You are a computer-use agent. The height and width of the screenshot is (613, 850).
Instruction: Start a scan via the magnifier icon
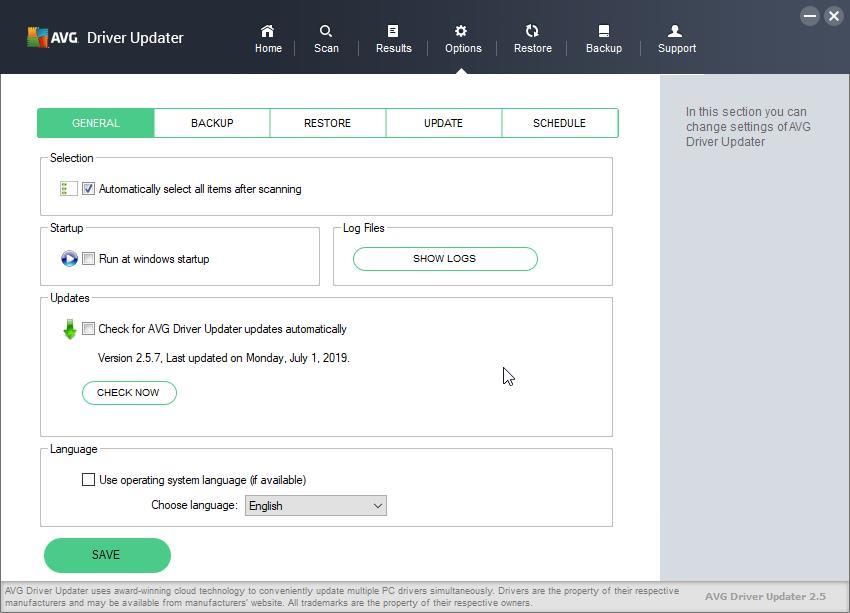[x=326, y=31]
